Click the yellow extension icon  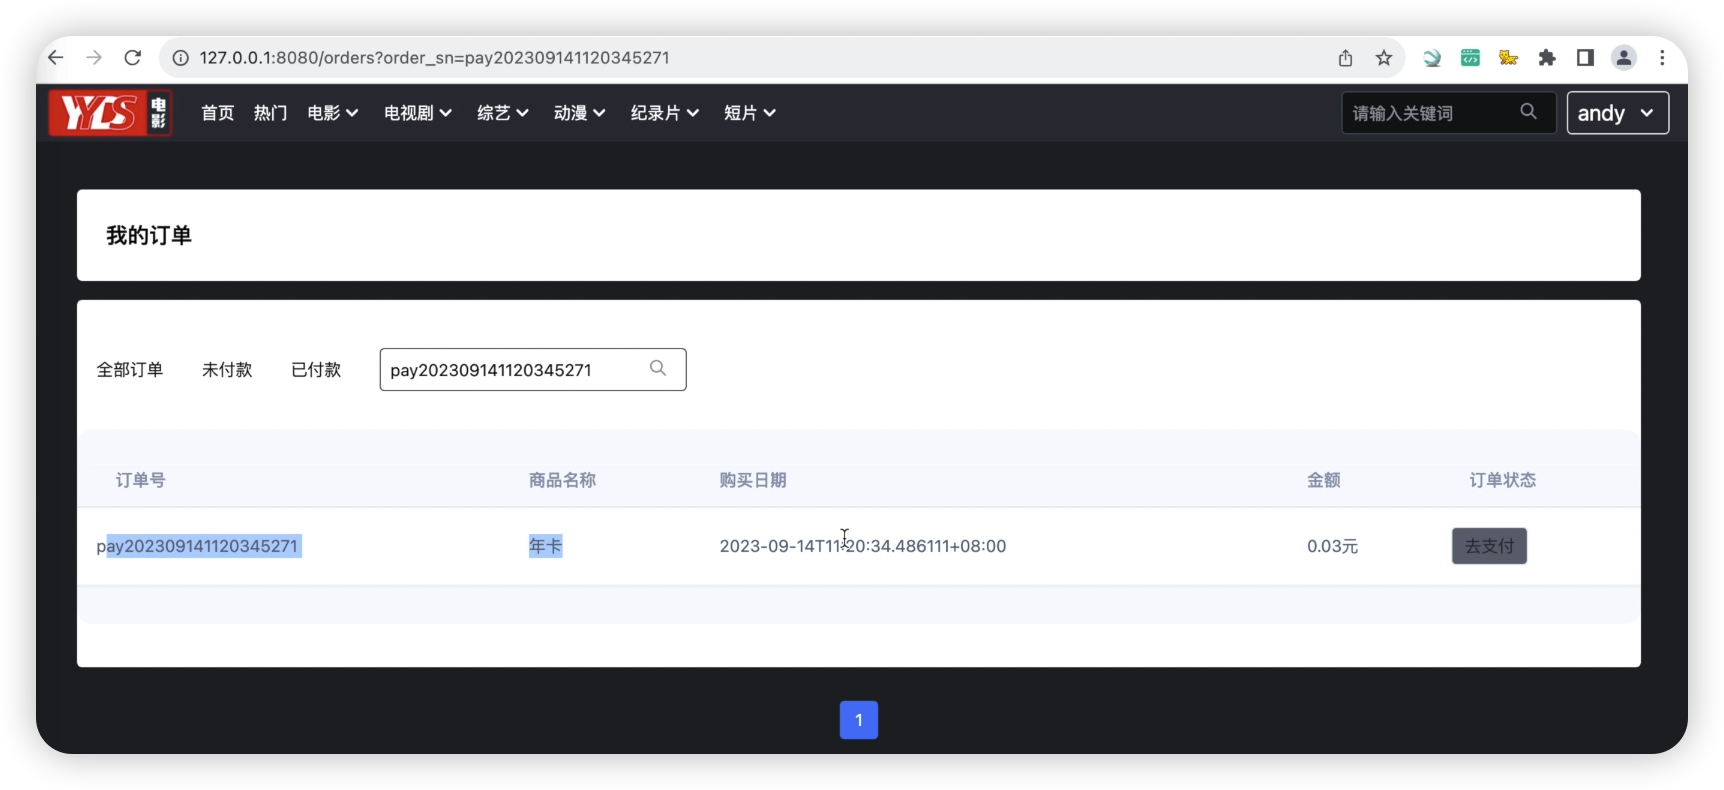click(1508, 58)
